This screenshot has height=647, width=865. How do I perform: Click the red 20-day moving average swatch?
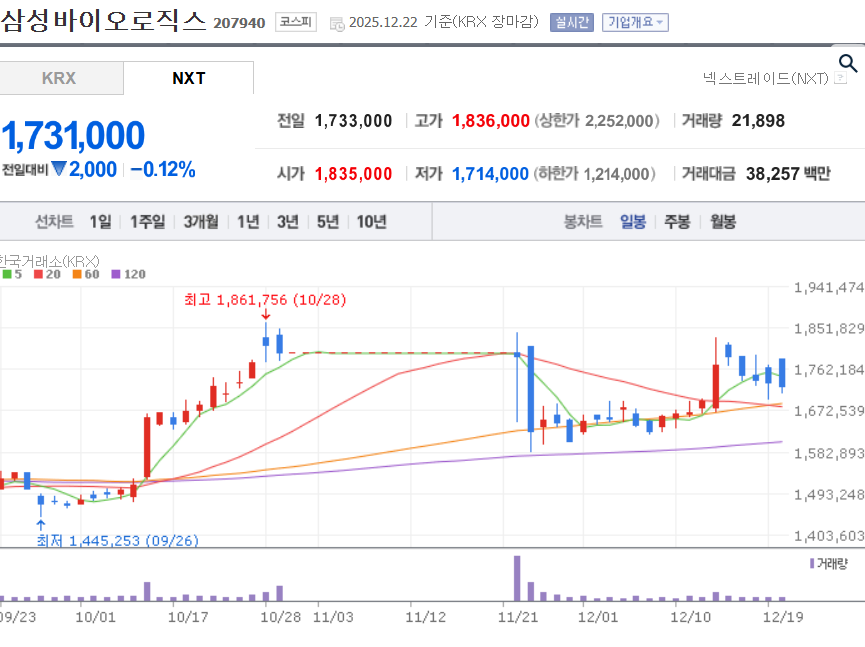pyautogui.click(x=38, y=274)
